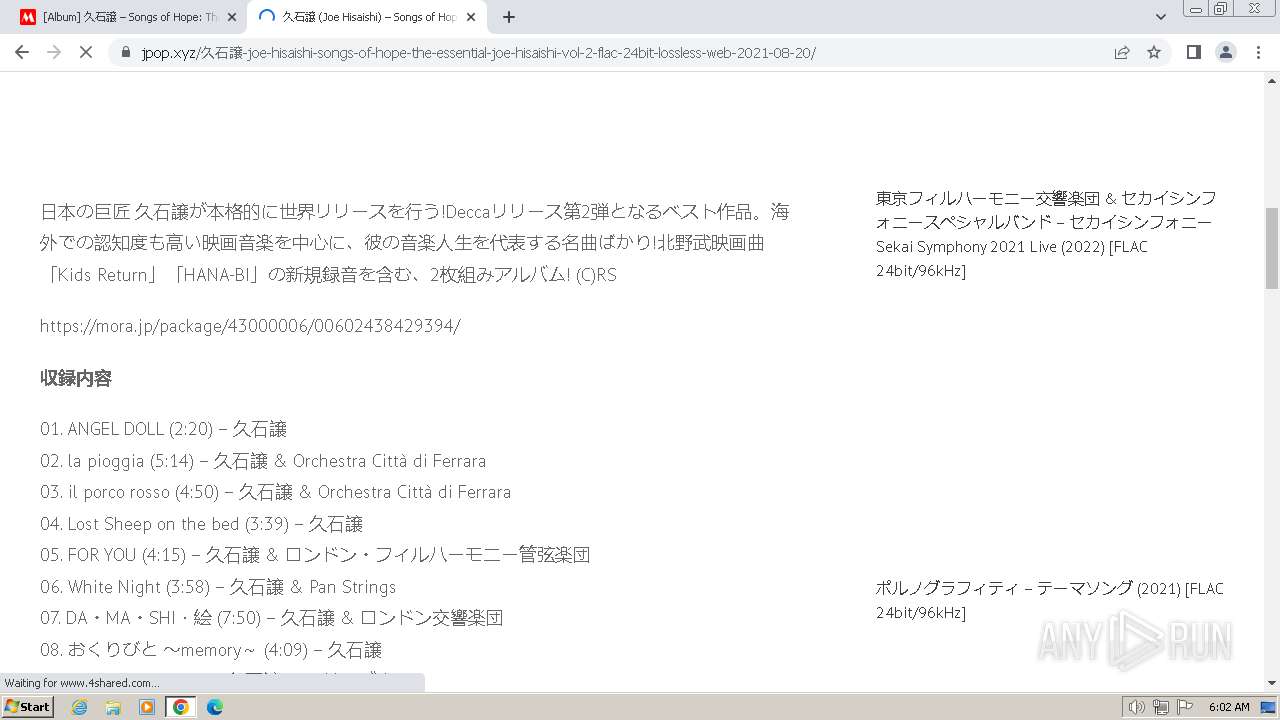Open Chrome's three-dot menu
Screen dimensions: 1280x720
[x=1259, y=52]
